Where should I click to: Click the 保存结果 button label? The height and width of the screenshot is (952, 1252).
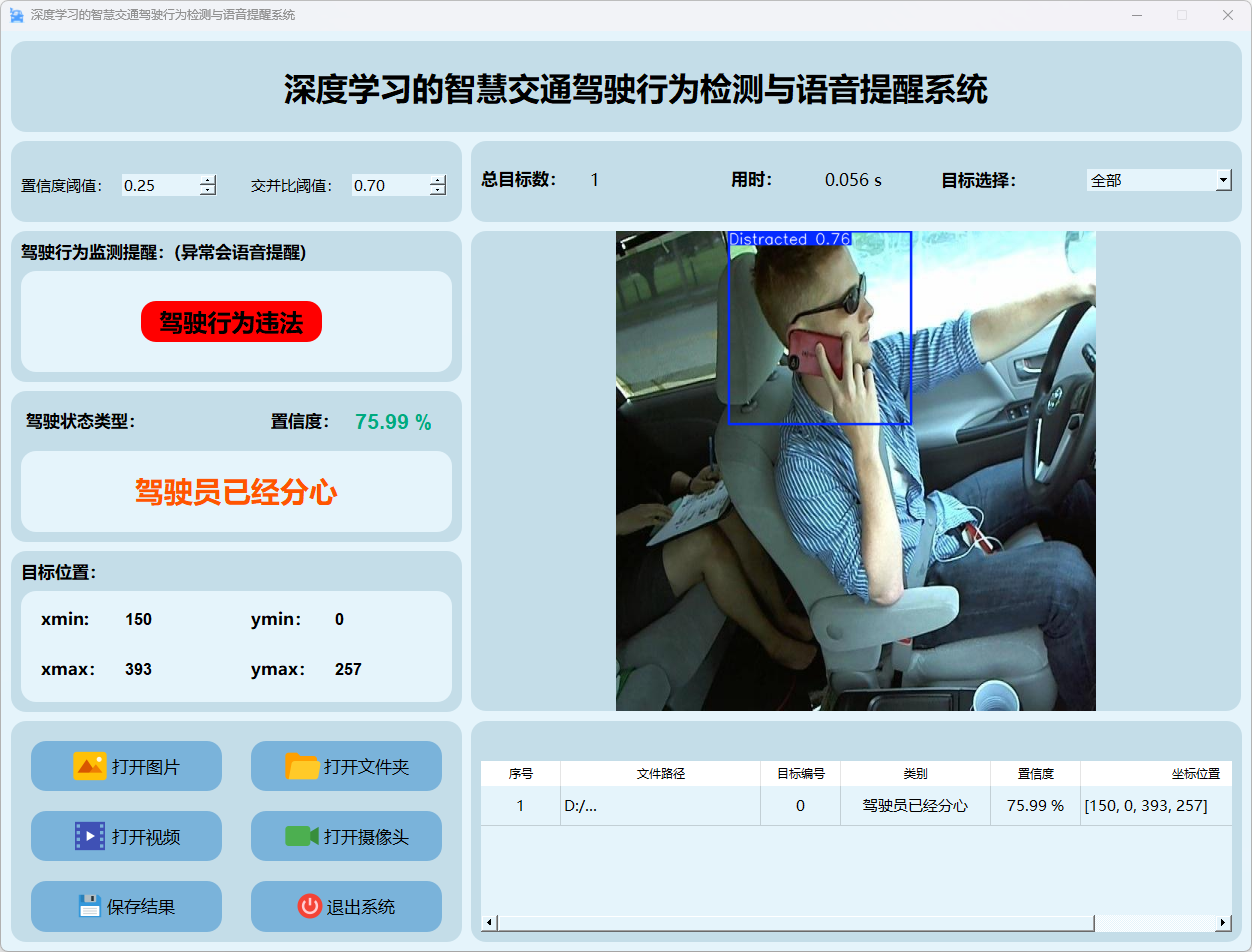141,907
